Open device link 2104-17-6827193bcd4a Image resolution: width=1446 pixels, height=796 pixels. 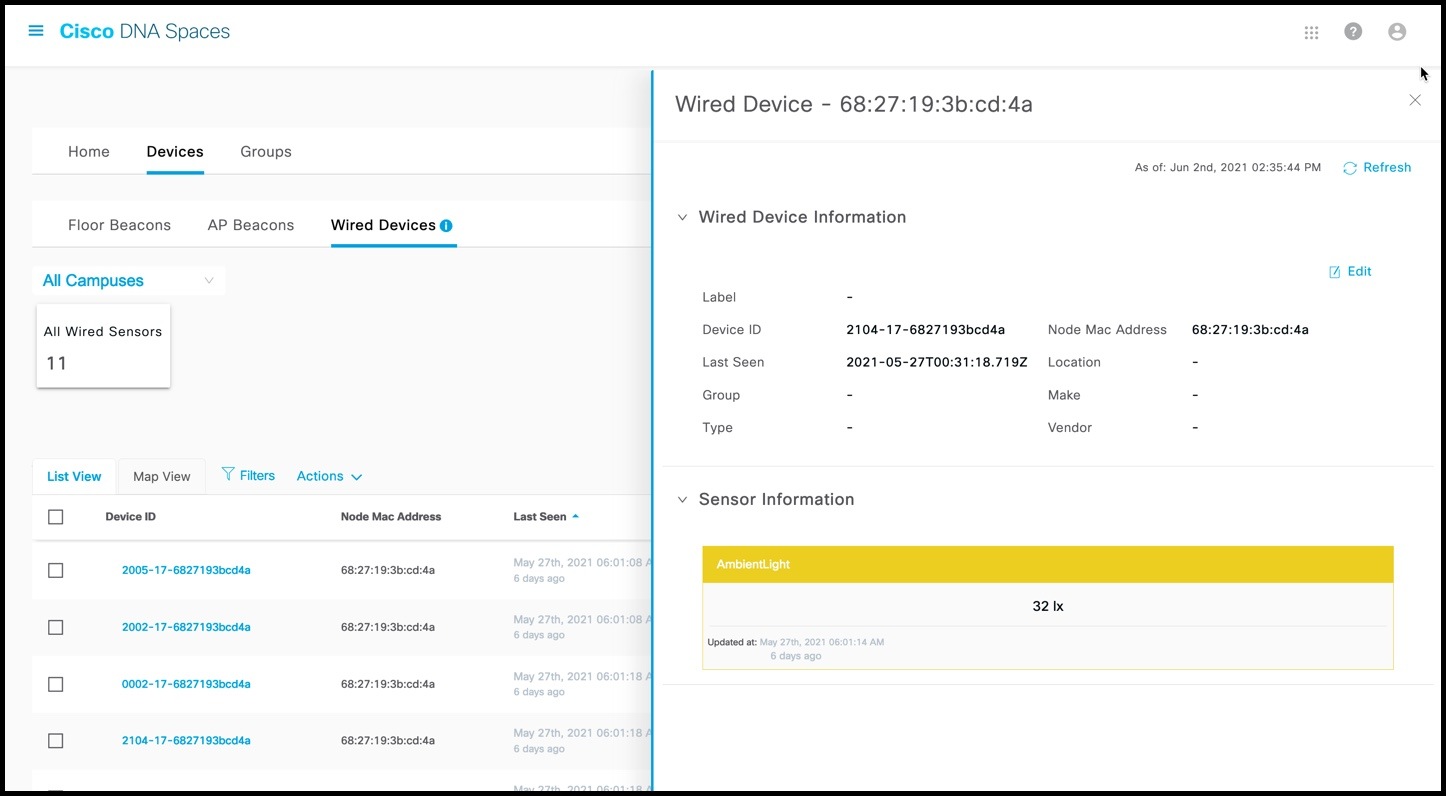[186, 740]
